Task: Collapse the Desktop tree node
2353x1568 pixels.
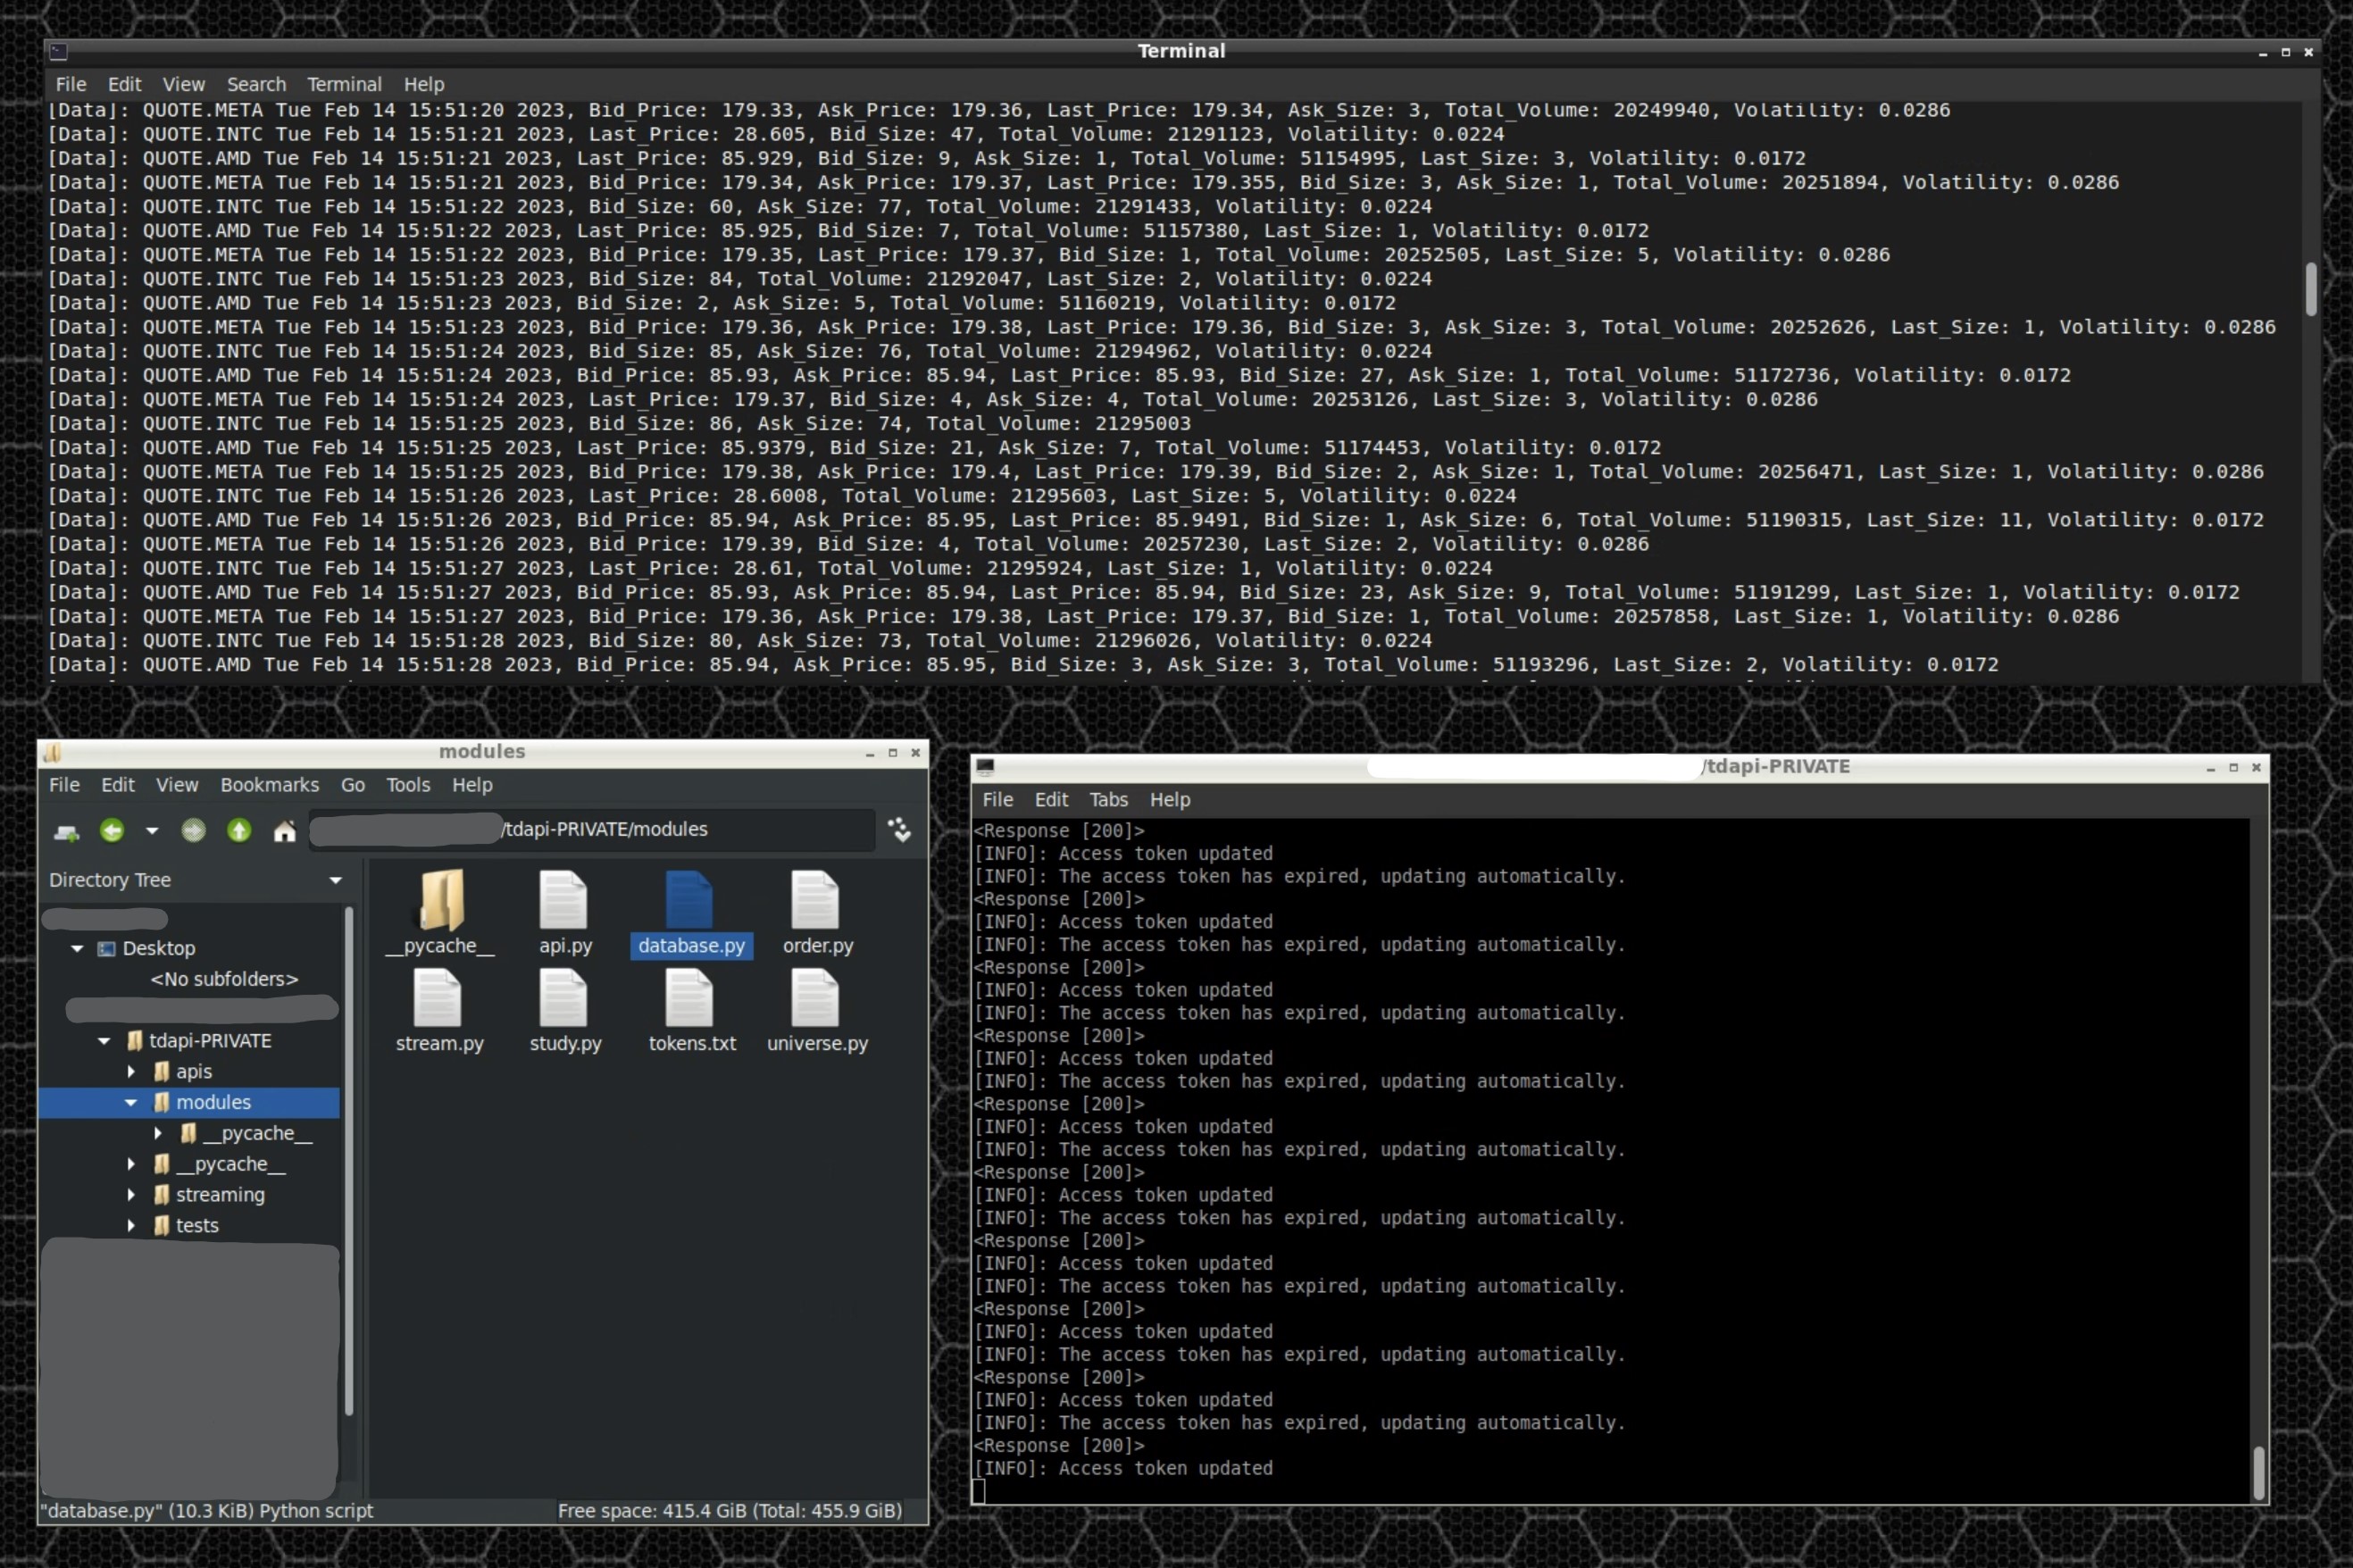Action: 77,948
